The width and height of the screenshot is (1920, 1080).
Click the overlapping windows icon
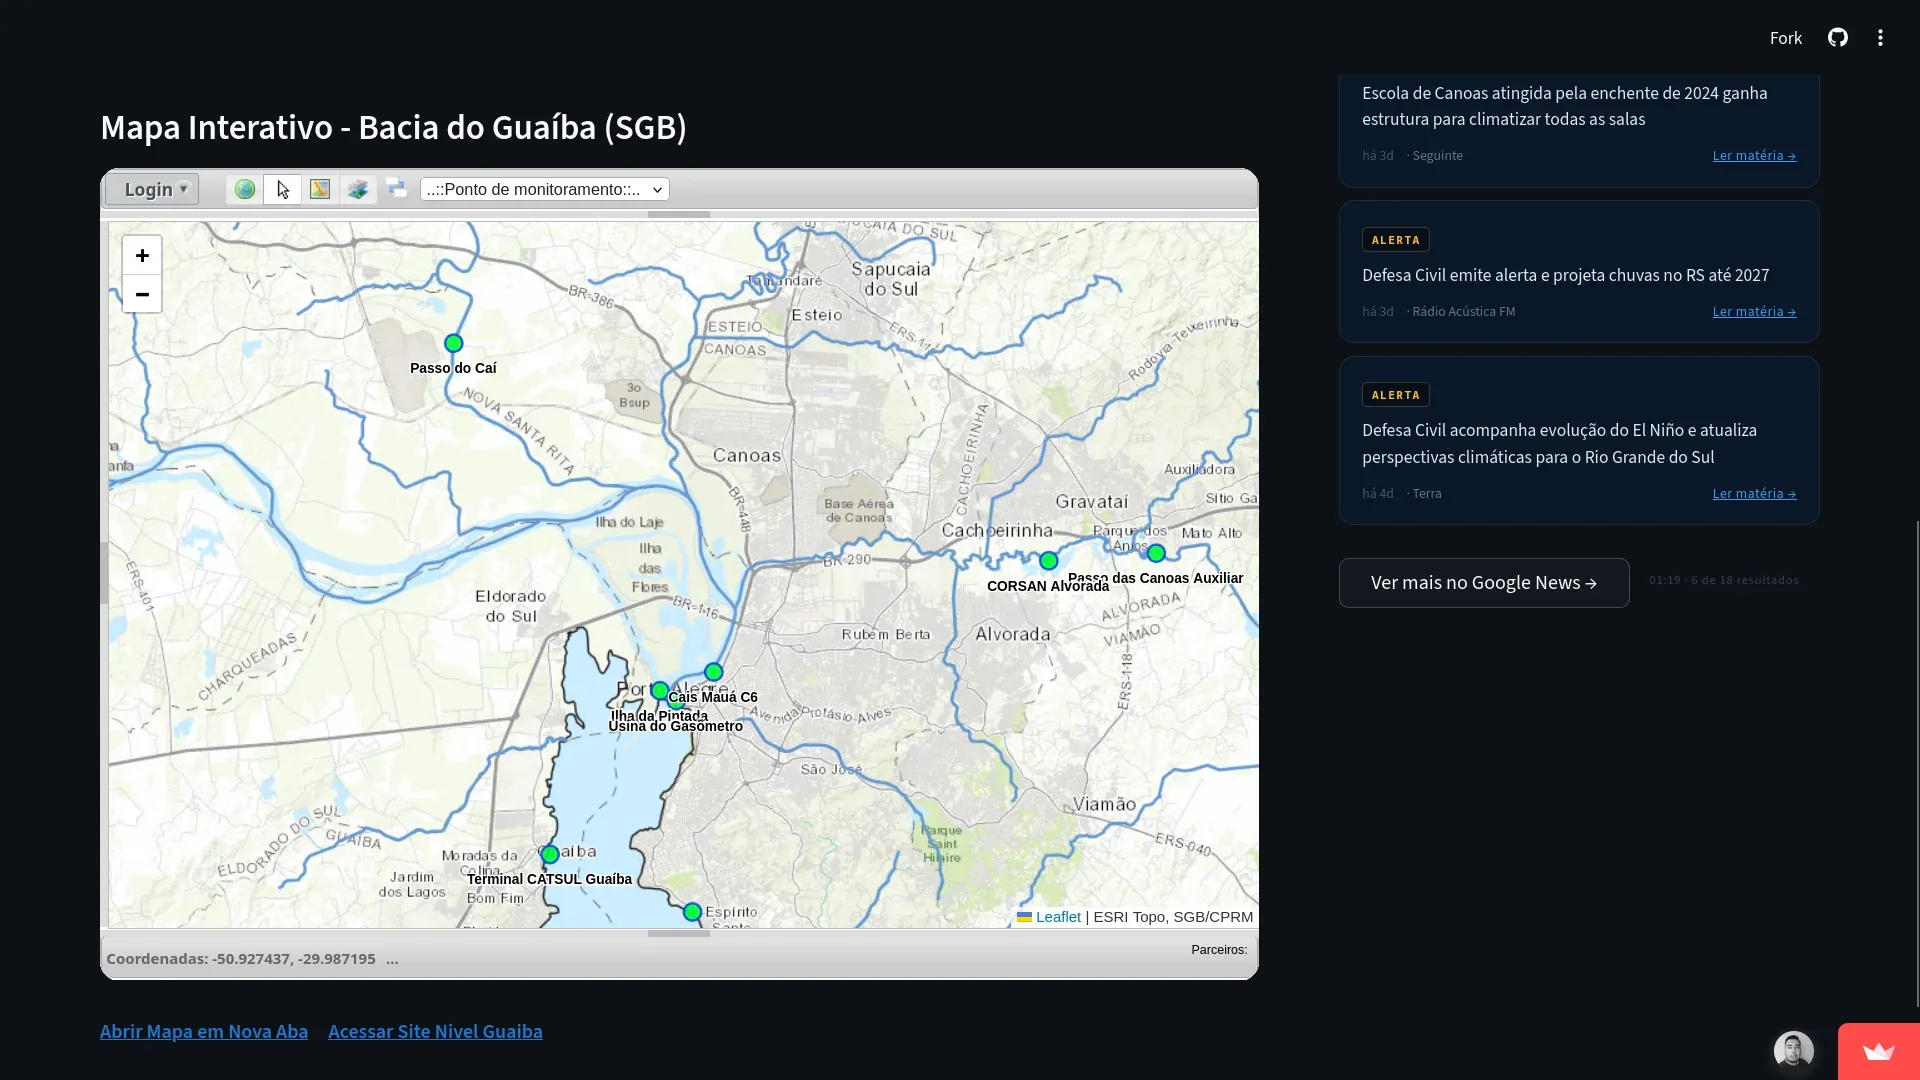tap(397, 187)
